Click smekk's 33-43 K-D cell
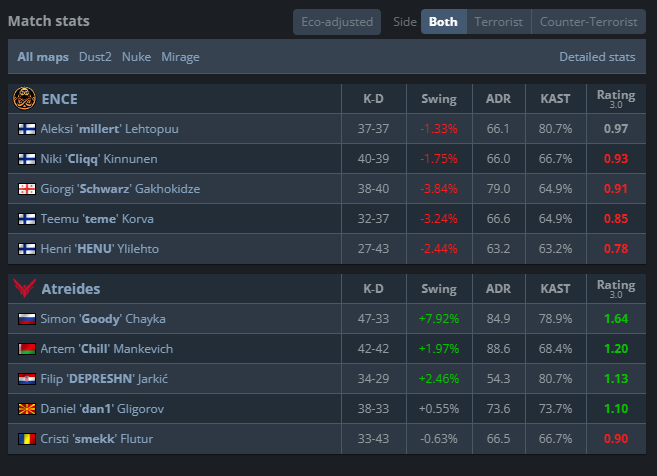 373,439
